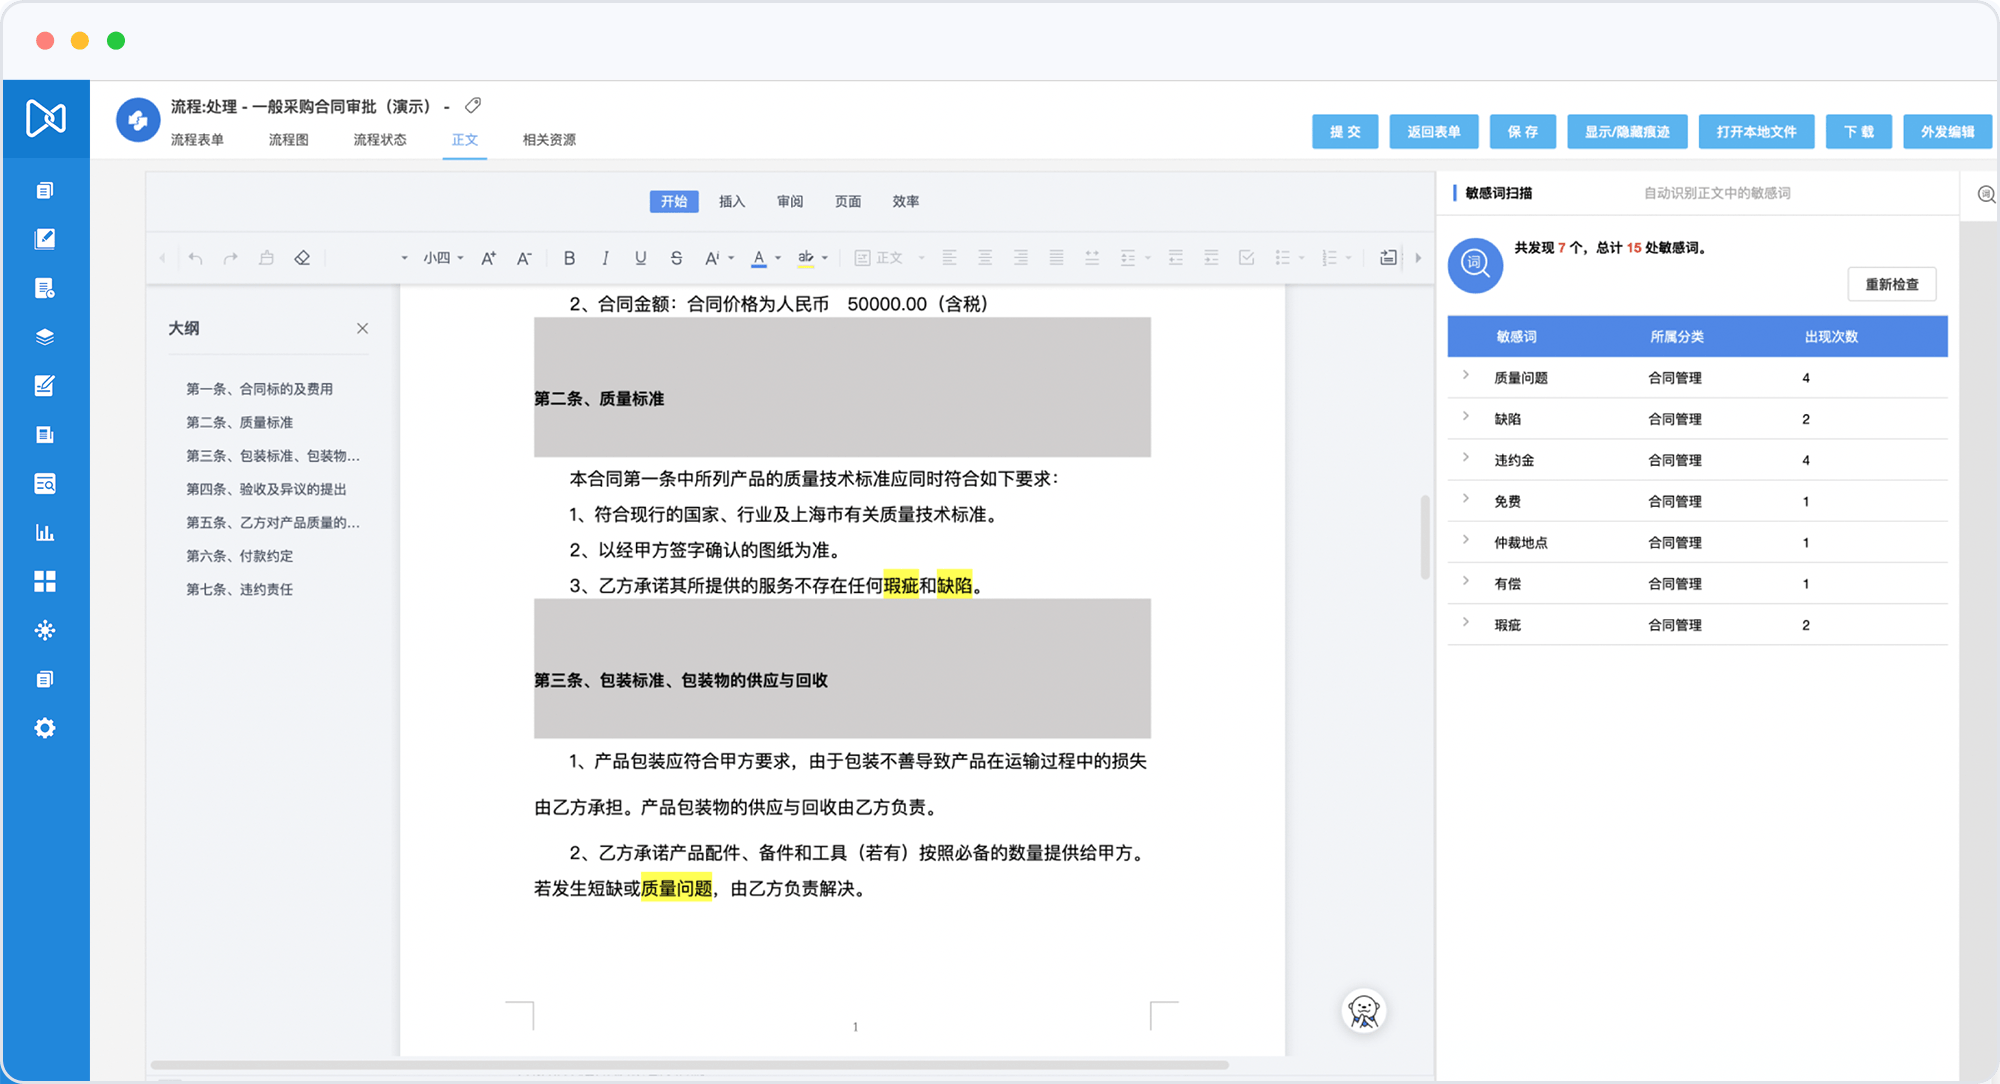Click the italic formatting icon
The image size is (2000, 1084).
click(605, 258)
